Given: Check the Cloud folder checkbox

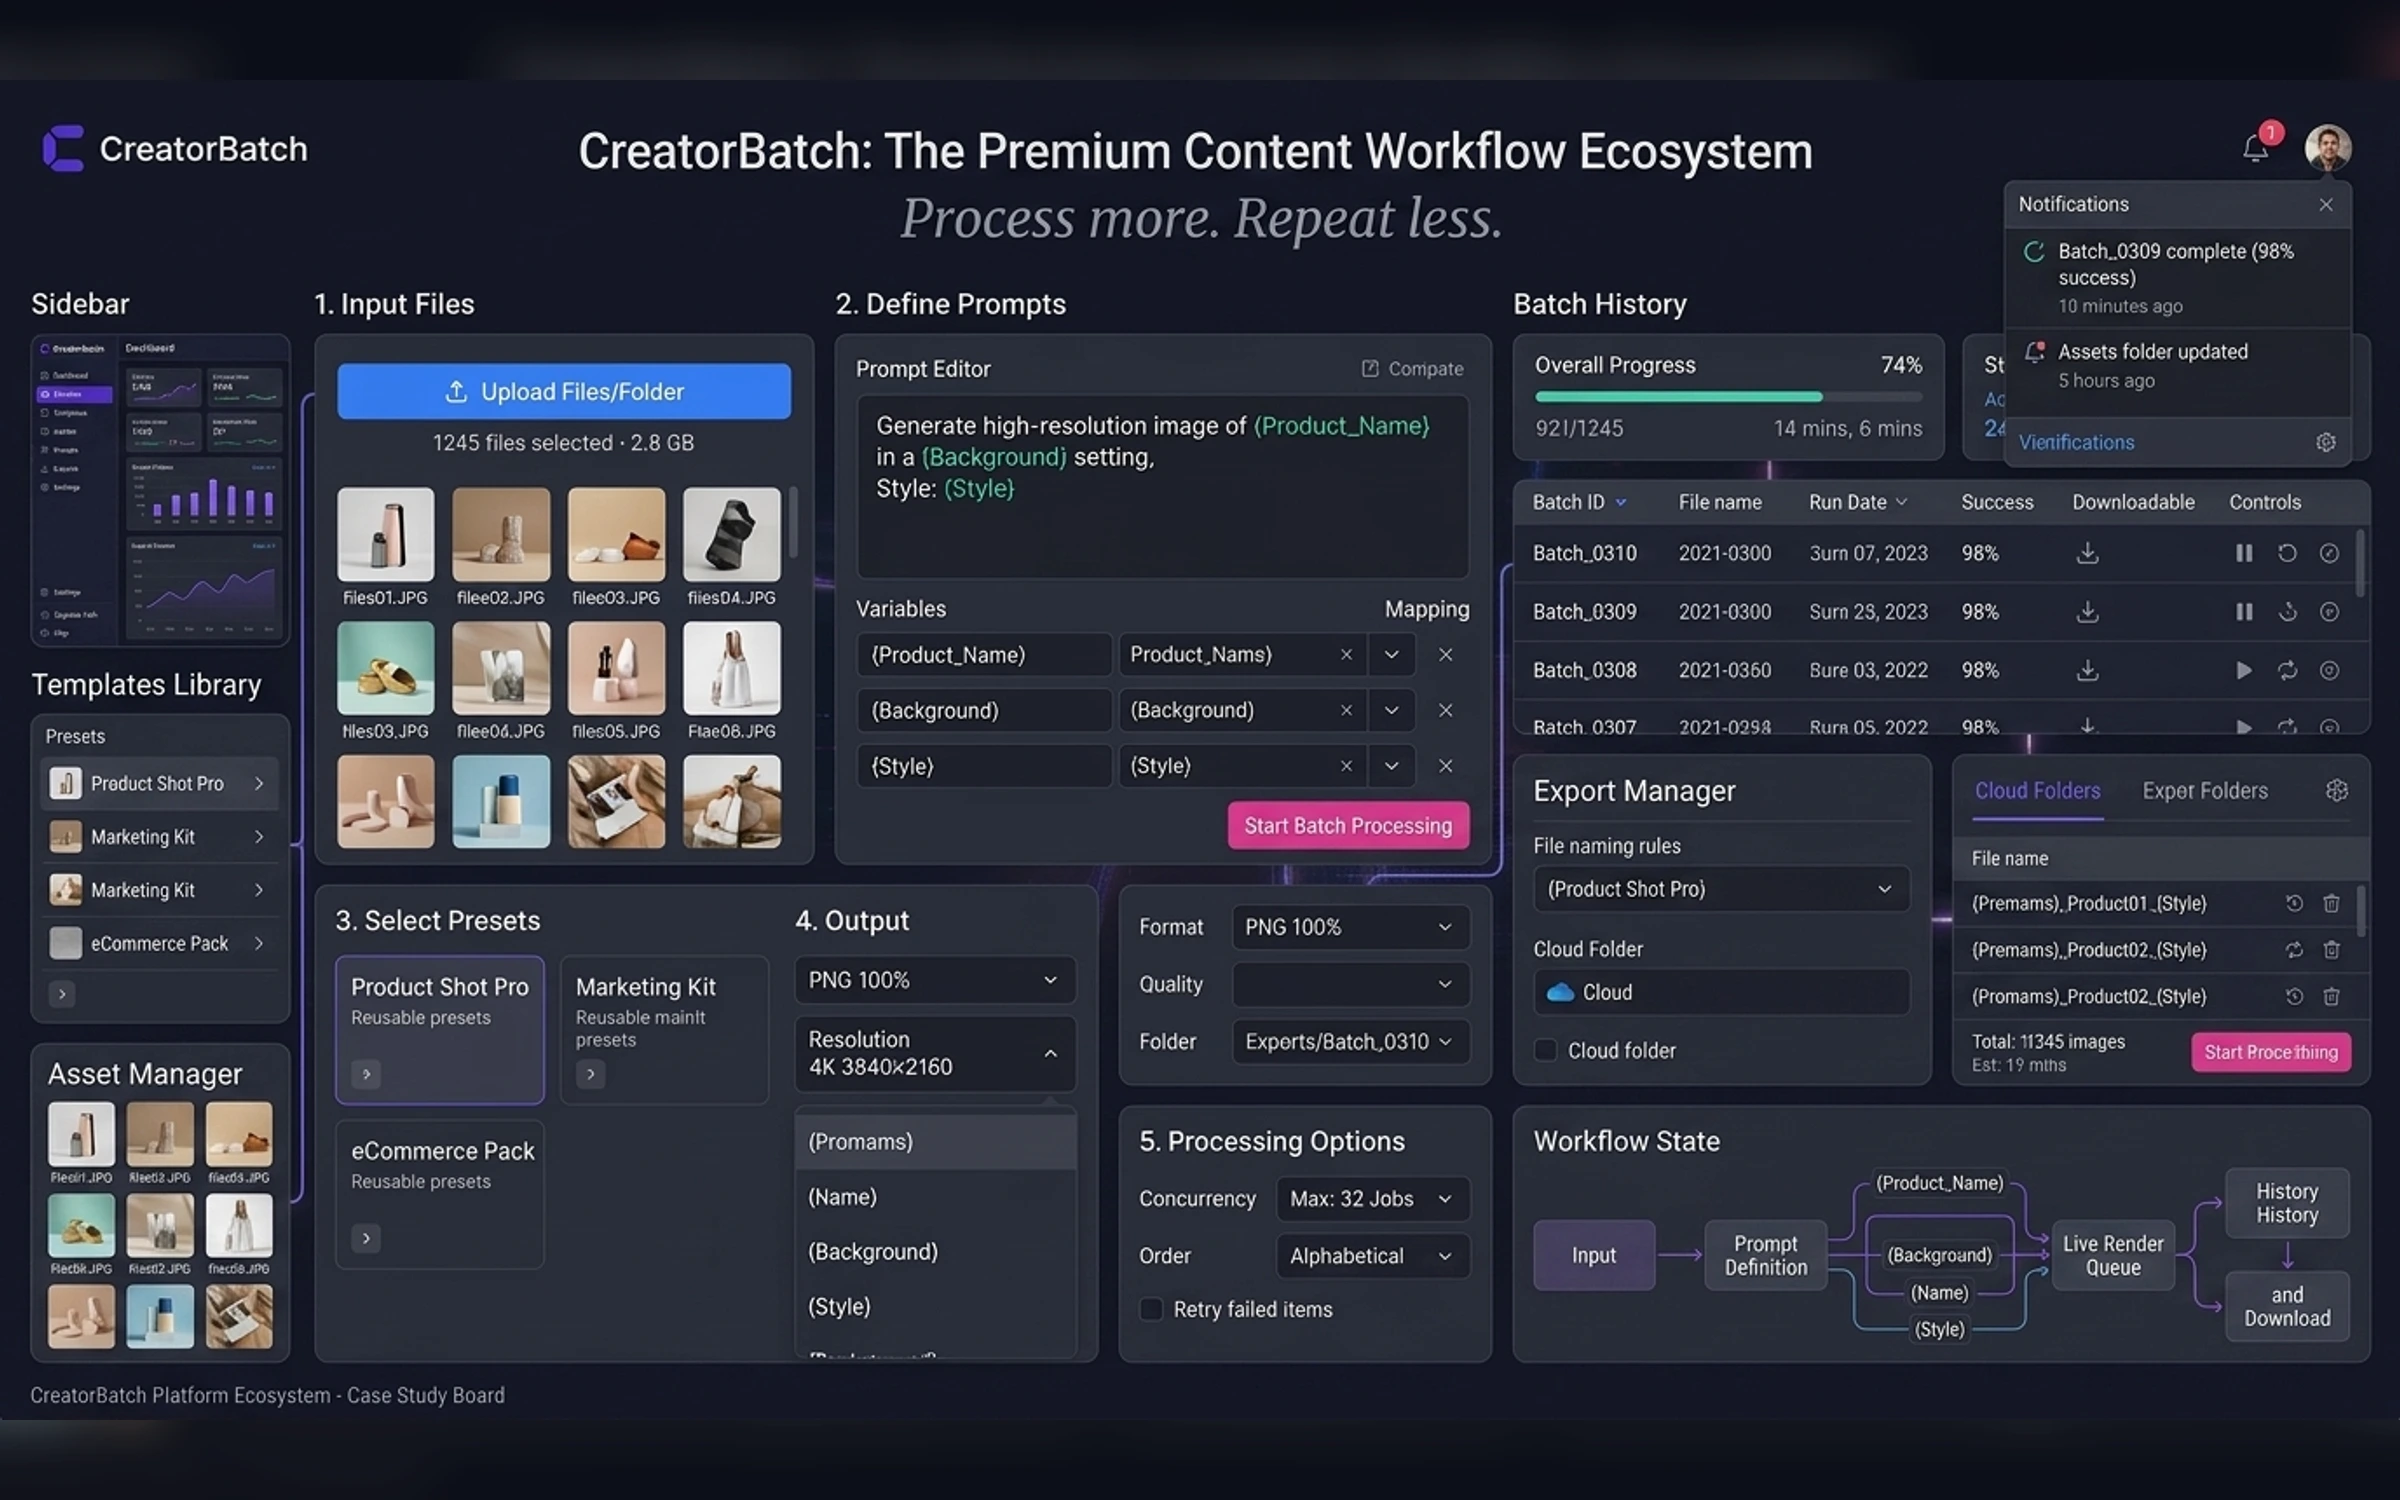Looking at the screenshot, I should [x=1545, y=1050].
